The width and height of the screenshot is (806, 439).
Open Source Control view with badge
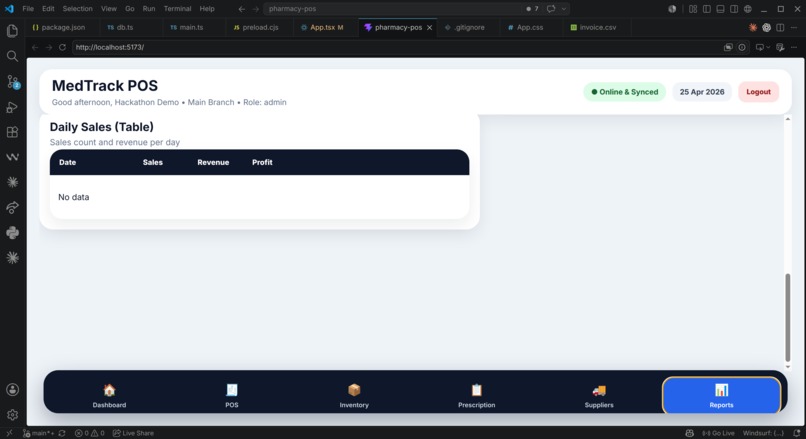click(x=12, y=82)
